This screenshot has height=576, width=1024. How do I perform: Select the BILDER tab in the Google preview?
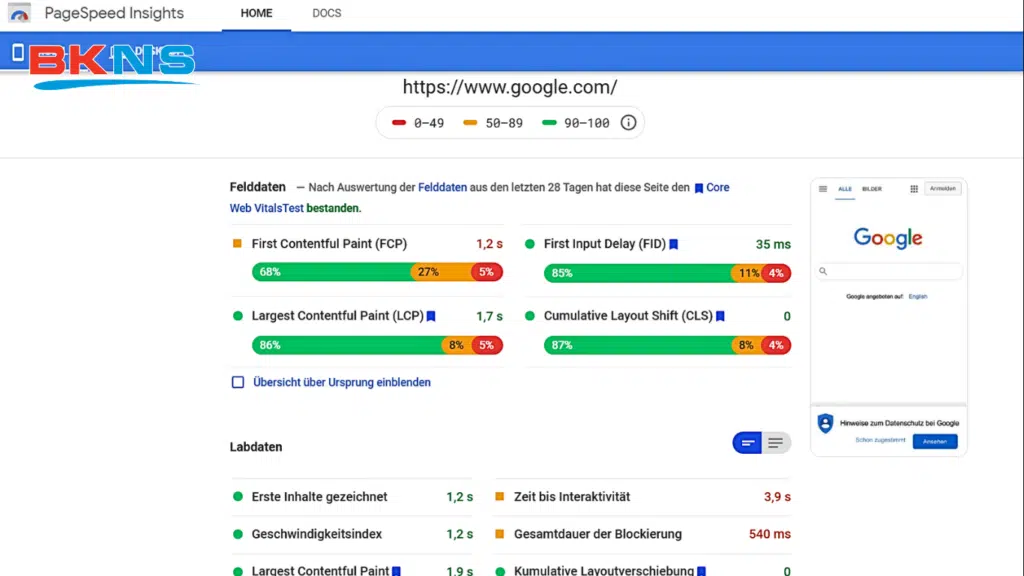tap(872, 189)
